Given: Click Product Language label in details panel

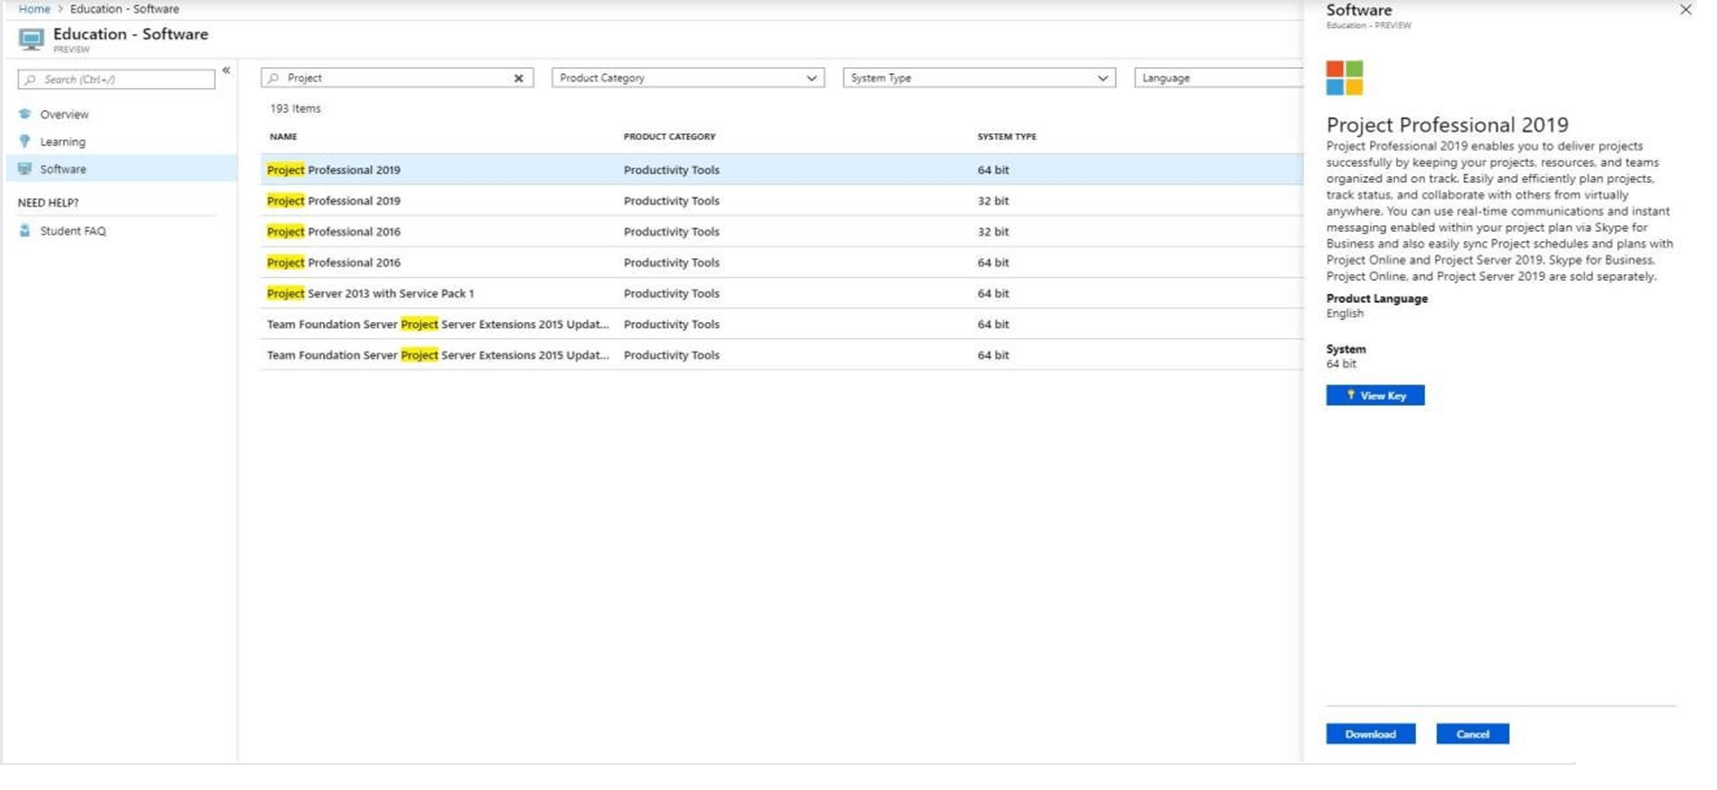Looking at the screenshot, I should click(1377, 298).
